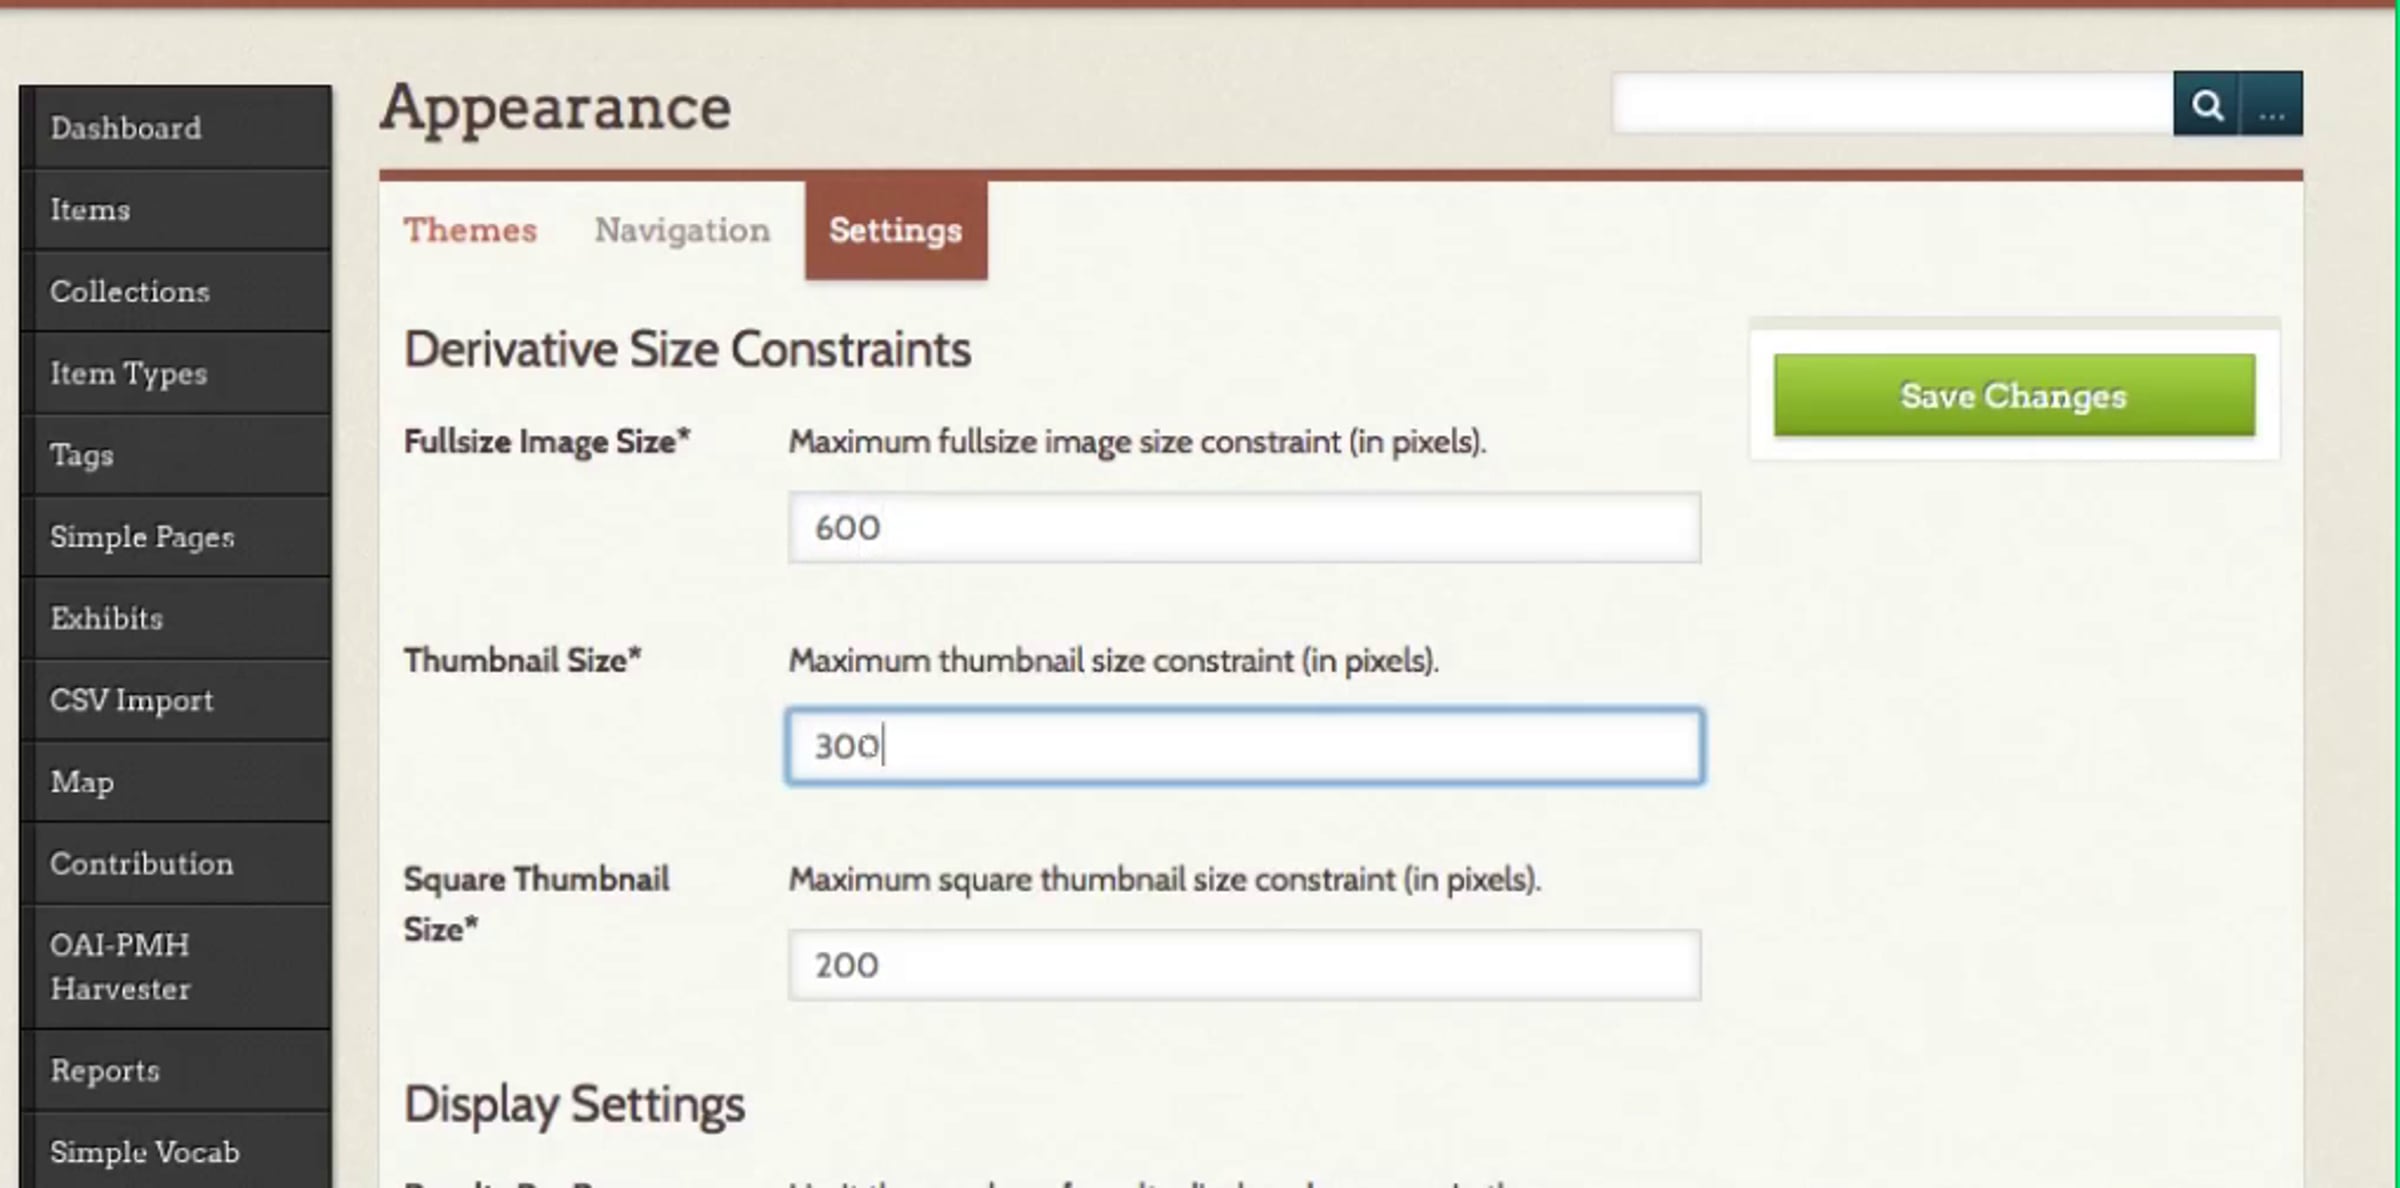Click the search text box

[1892, 103]
